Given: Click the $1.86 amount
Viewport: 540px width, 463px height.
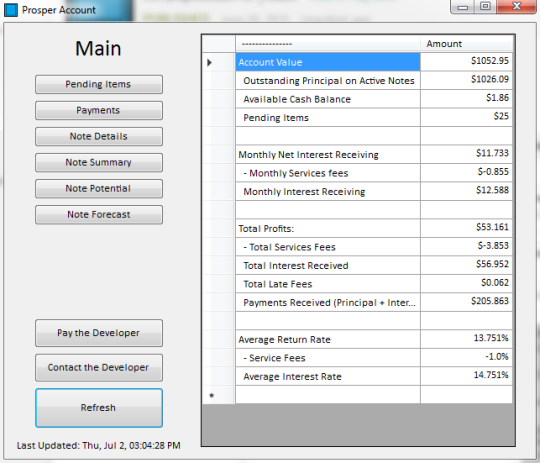Looking at the screenshot, I should 467,99.
